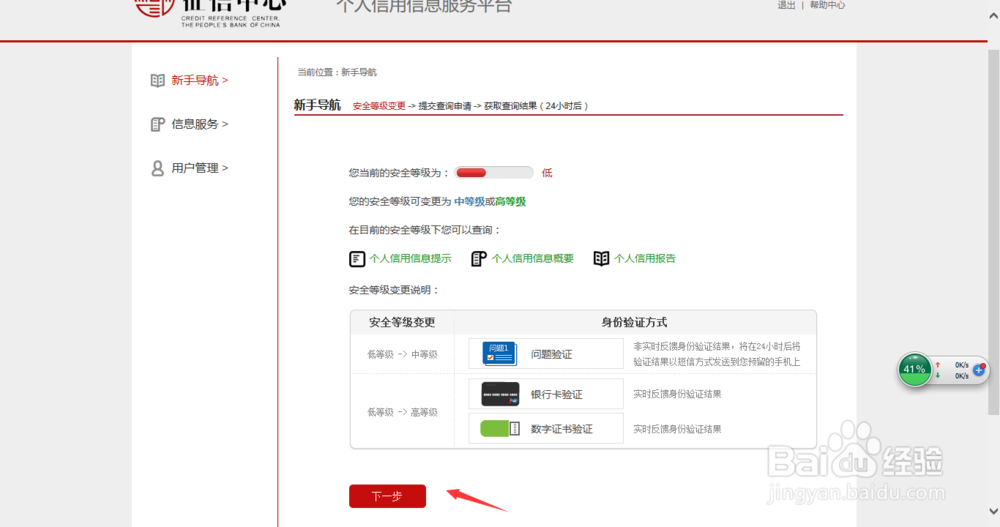
Task: Open the 个人信用信息提示 link
Action: coord(410,258)
